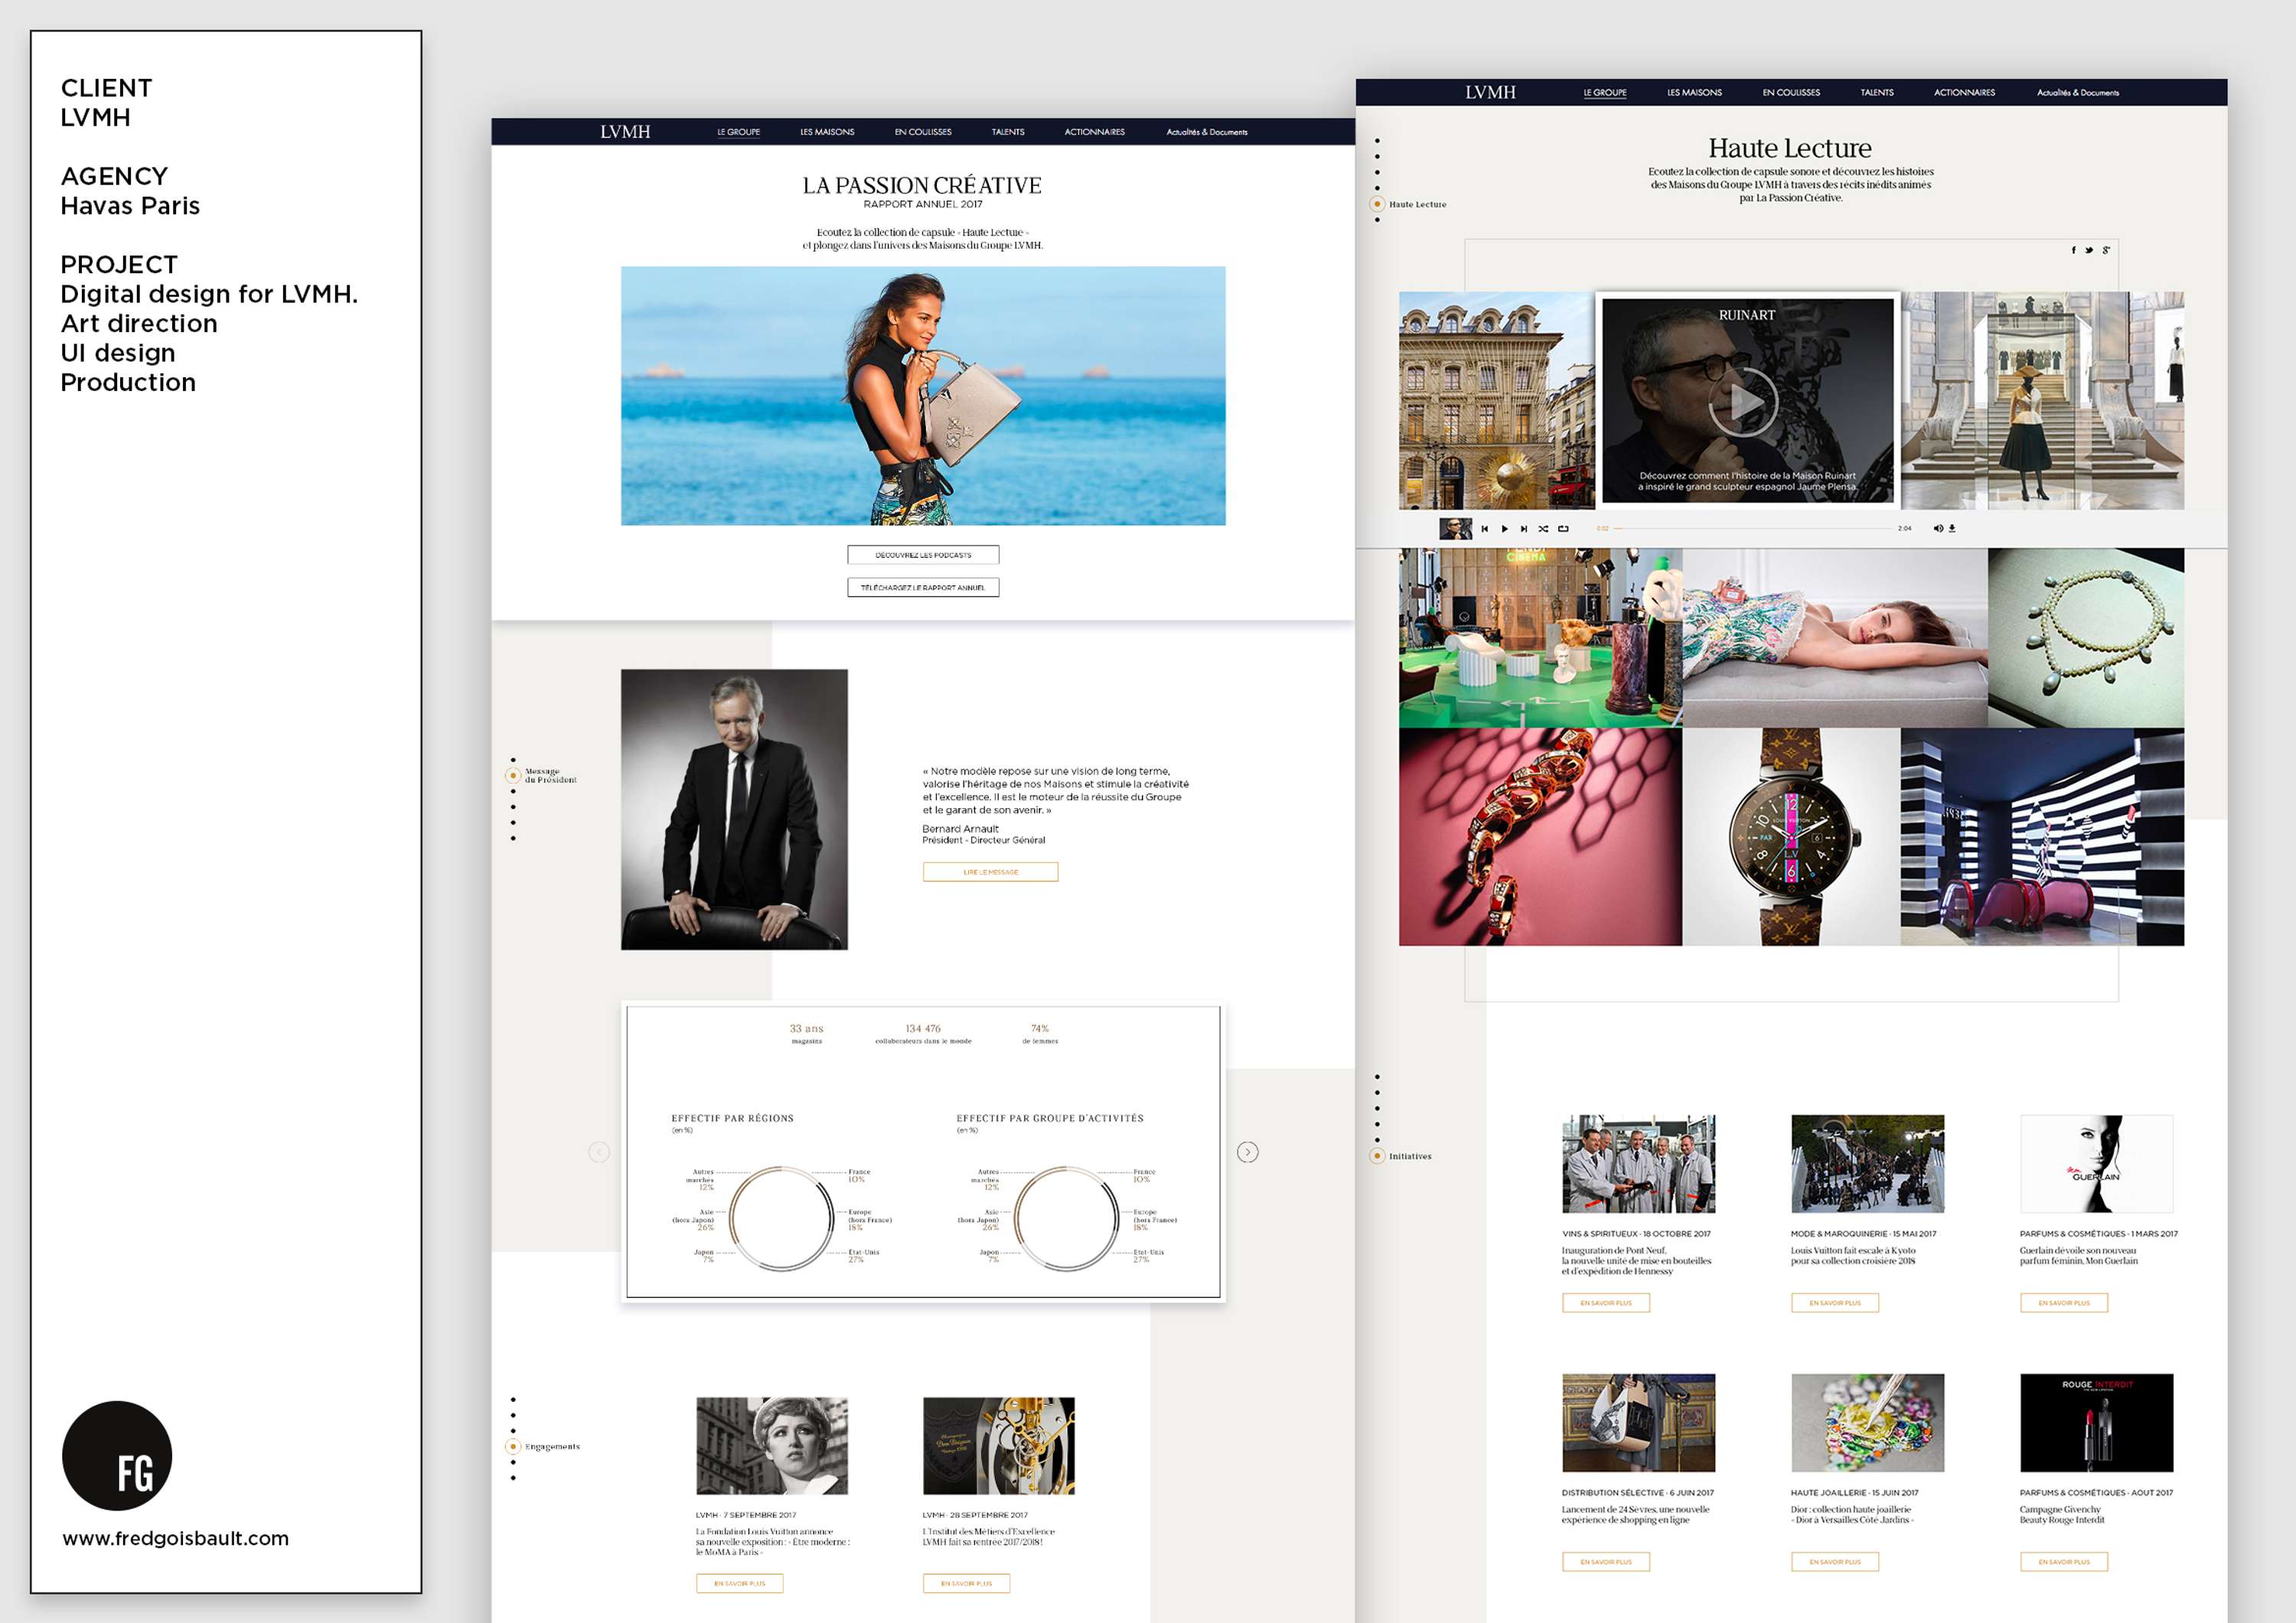2296x1623 pixels.
Task: Select the Engagements side navigation dot
Action: click(514, 1446)
